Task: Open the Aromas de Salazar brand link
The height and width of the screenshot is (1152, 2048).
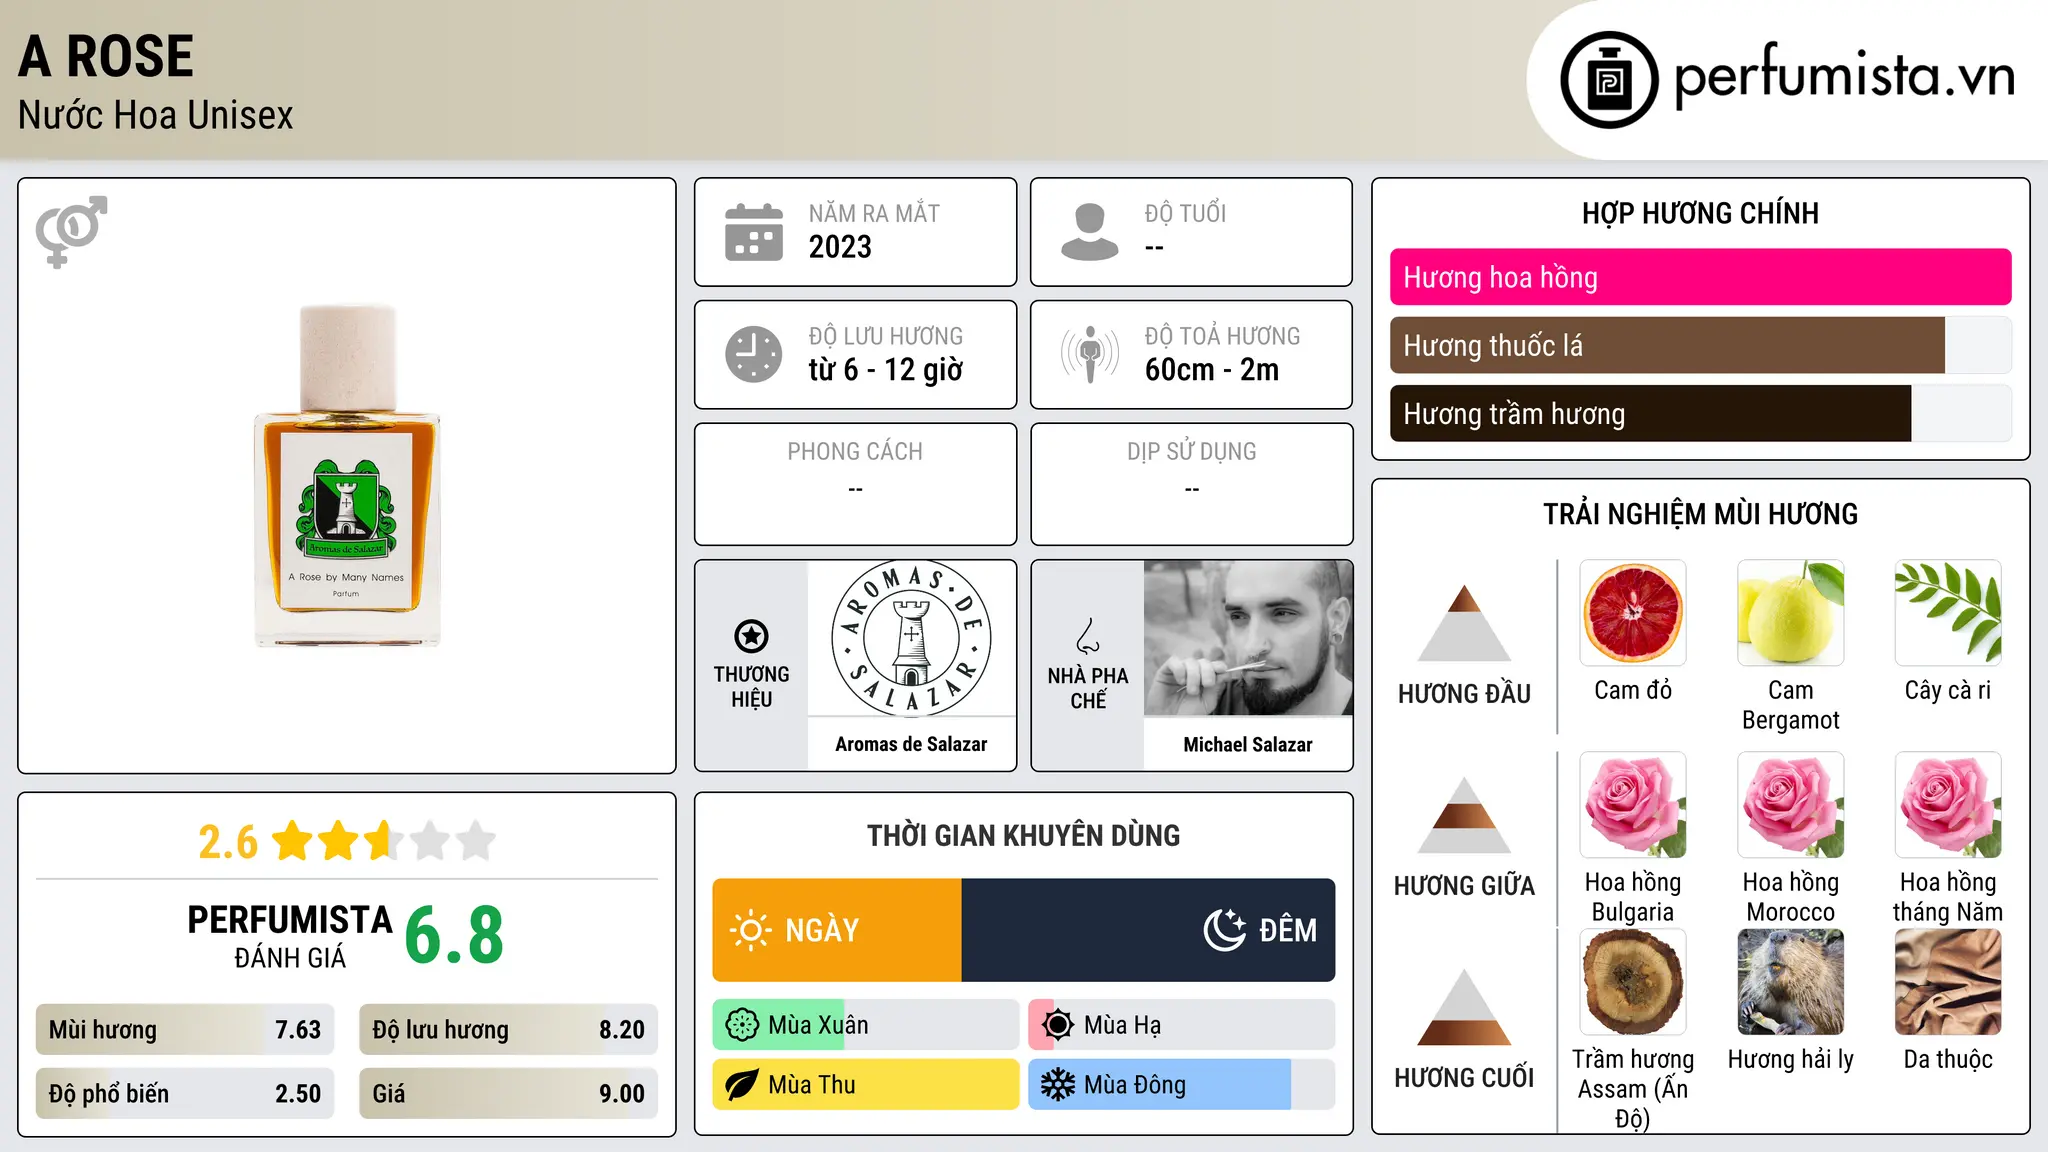Action: click(911, 744)
